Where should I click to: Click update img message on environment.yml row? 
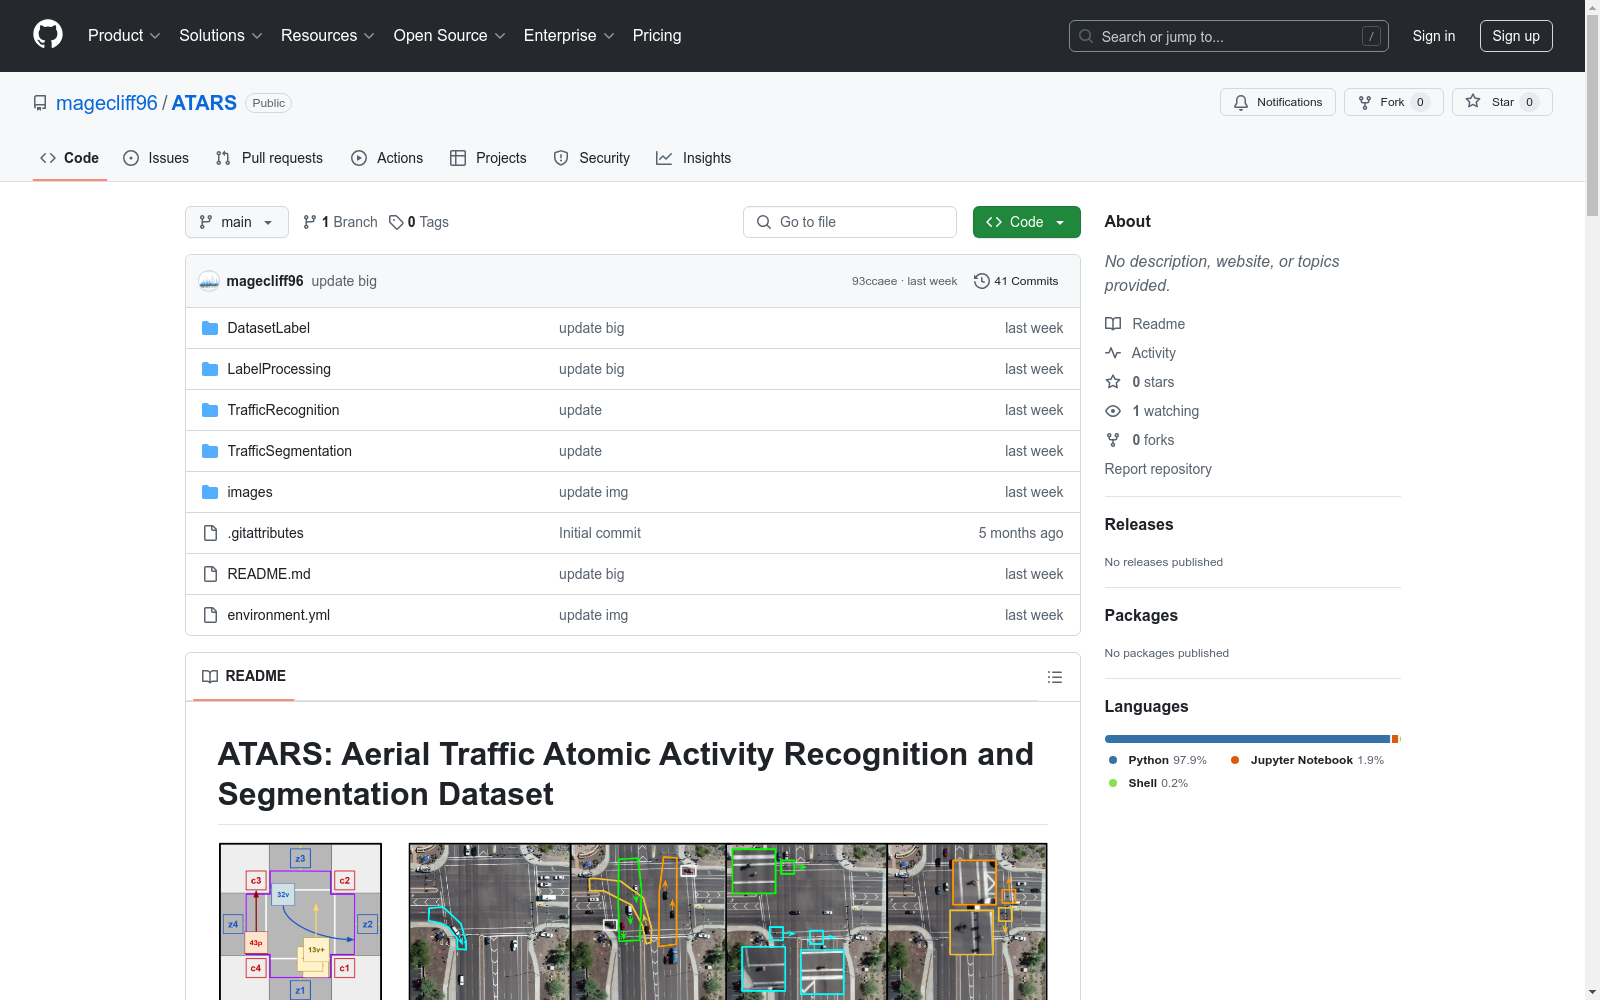click(x=593, y=615)
